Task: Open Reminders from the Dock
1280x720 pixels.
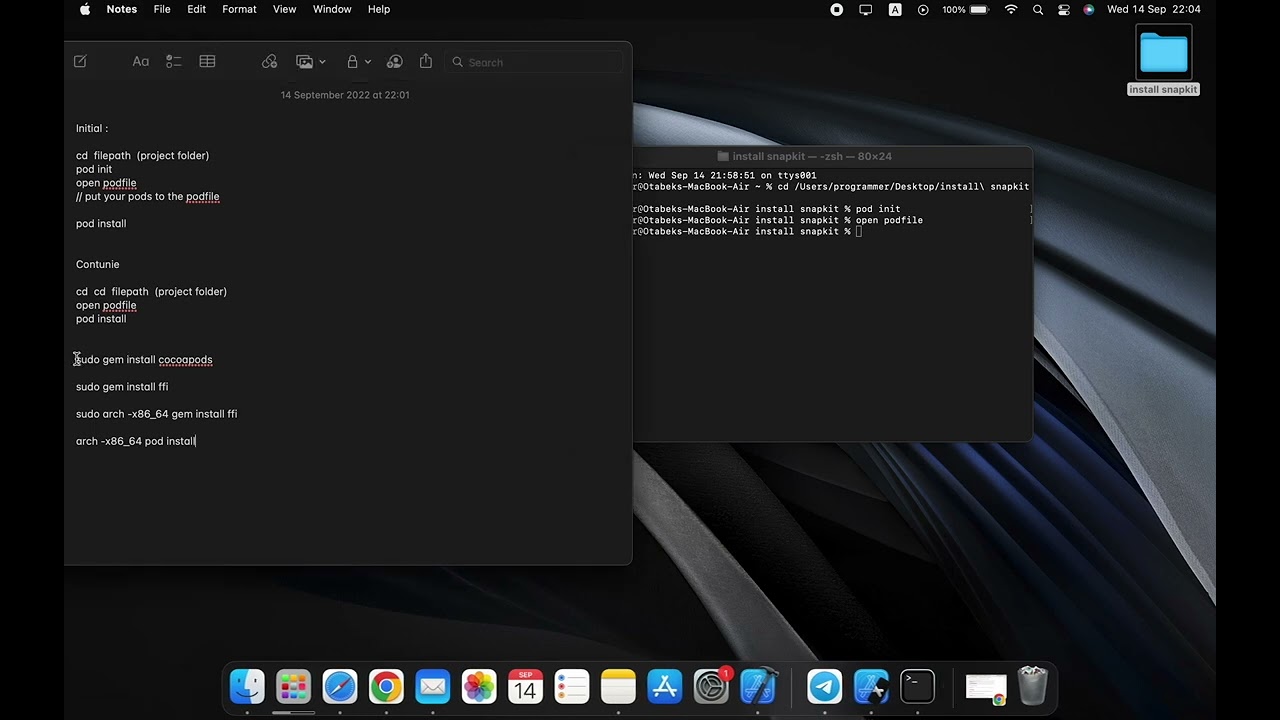Action: 572,686
